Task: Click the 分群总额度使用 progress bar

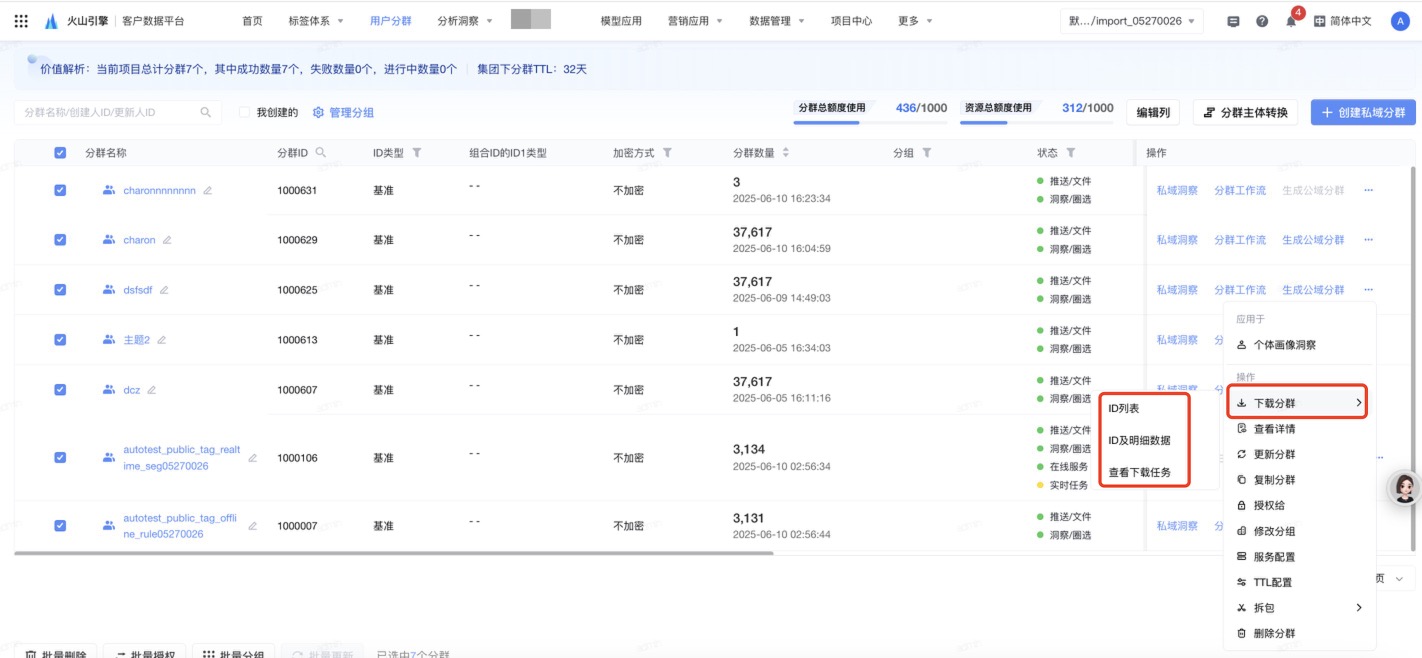Action: [870, 122]
